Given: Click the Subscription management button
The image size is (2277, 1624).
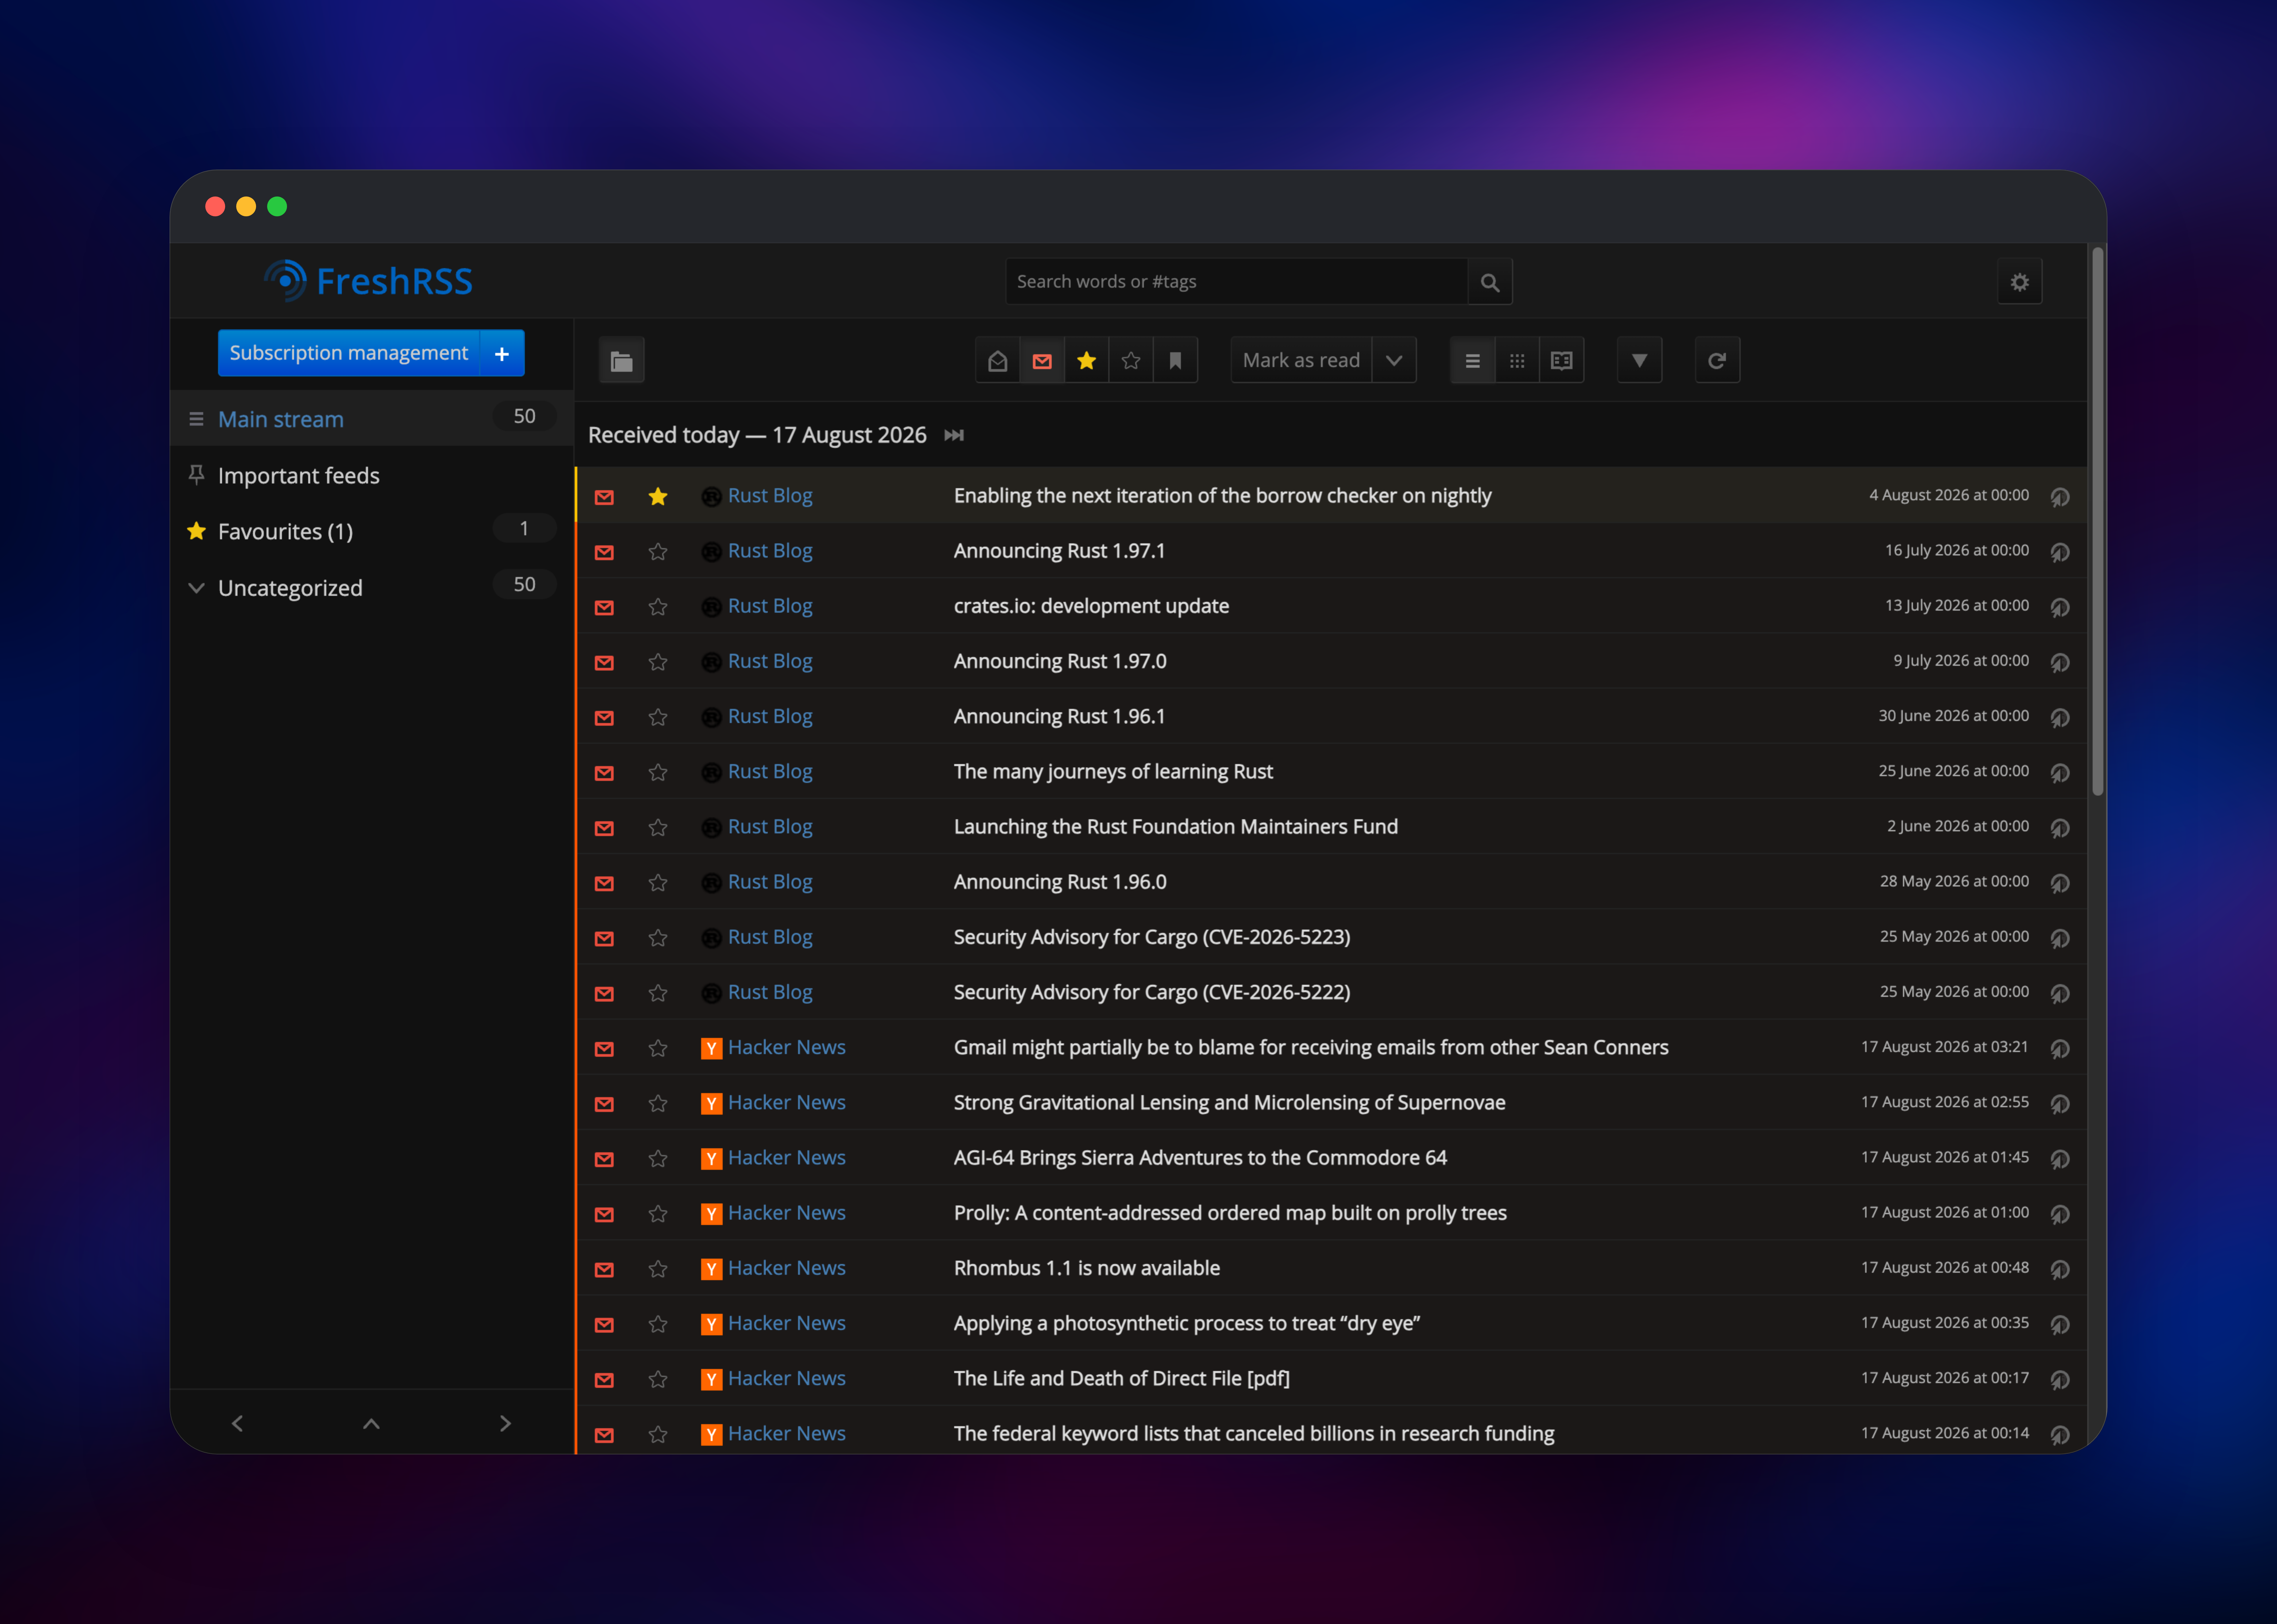Looking at the screenshot, I should coord(349,353).
